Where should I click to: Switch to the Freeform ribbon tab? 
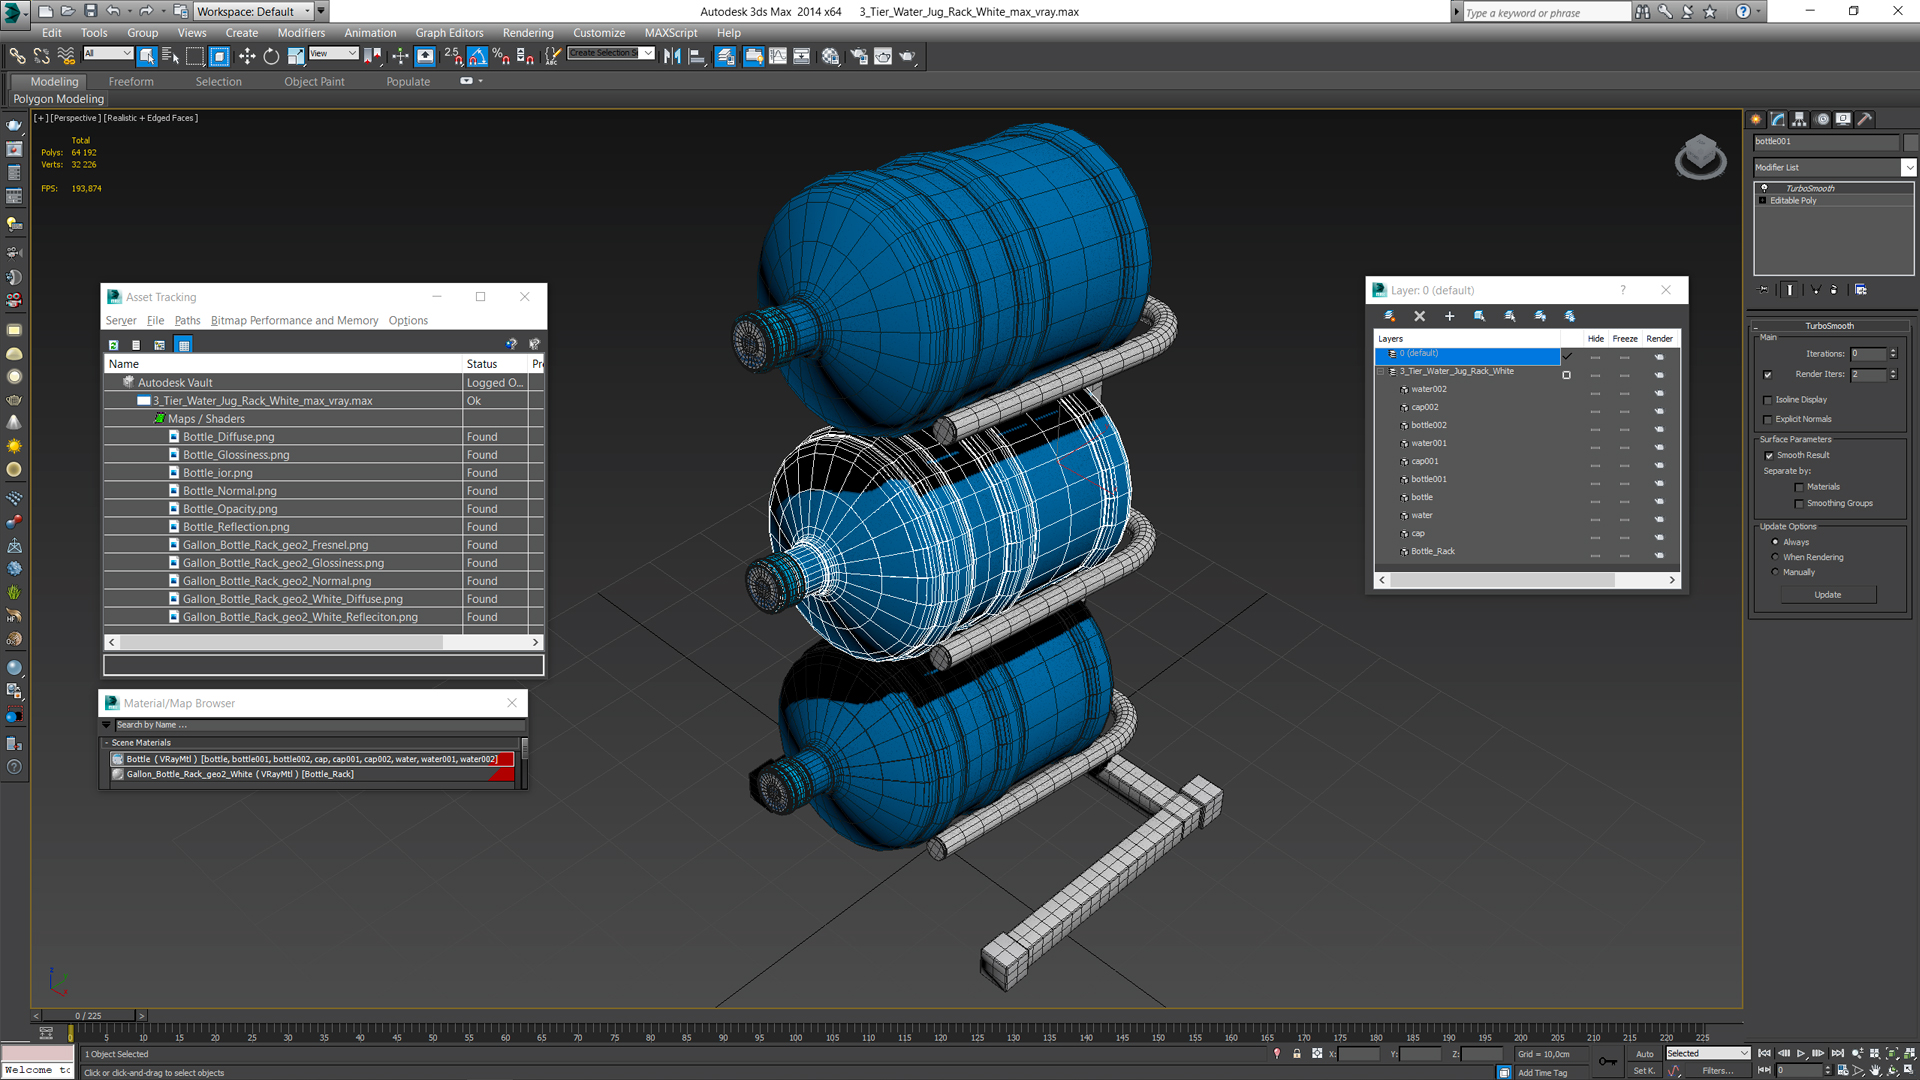[131, 82]
